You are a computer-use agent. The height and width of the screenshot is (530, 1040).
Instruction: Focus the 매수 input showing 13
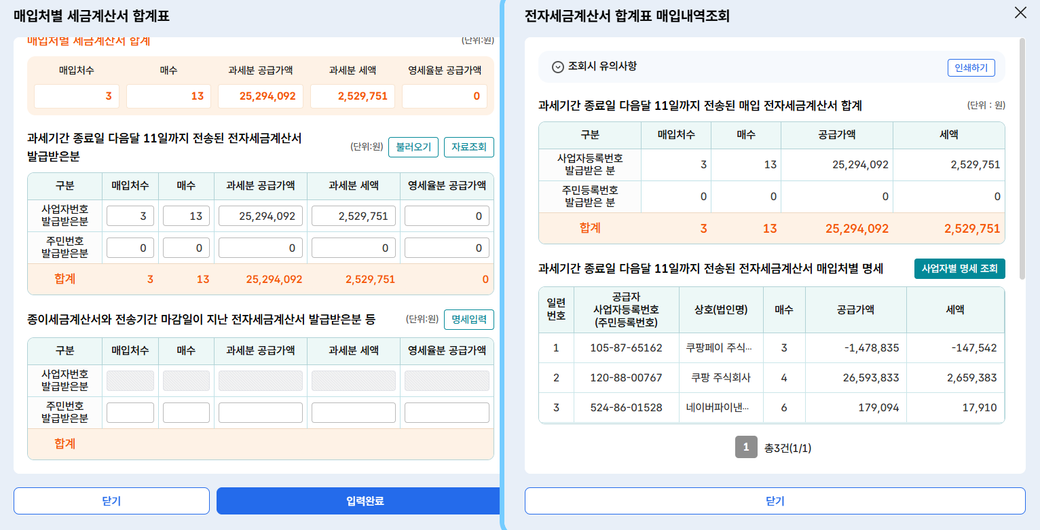coord(186,216)
